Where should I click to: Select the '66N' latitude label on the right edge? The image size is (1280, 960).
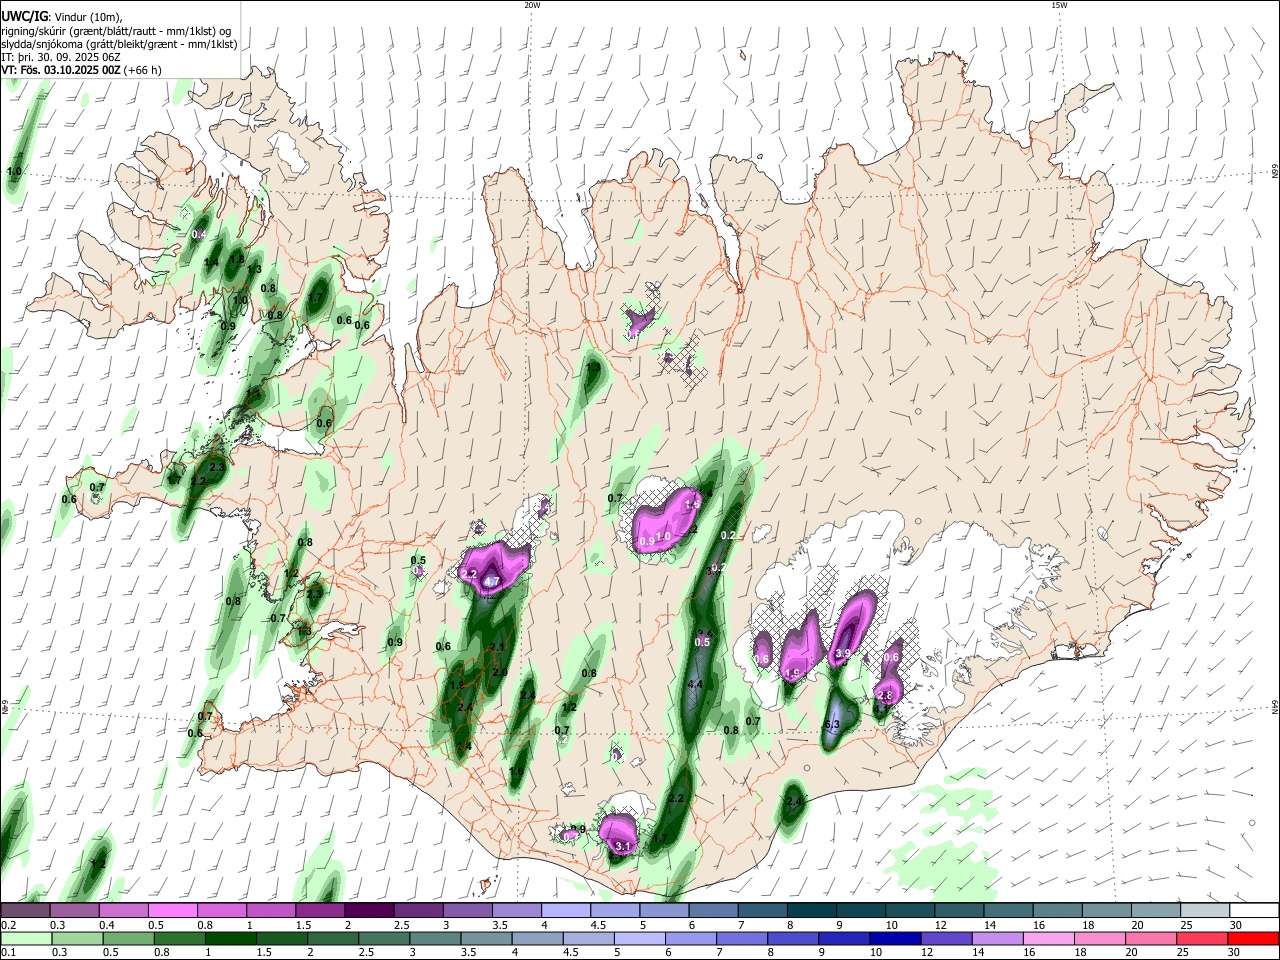(x=1274, y=172)
